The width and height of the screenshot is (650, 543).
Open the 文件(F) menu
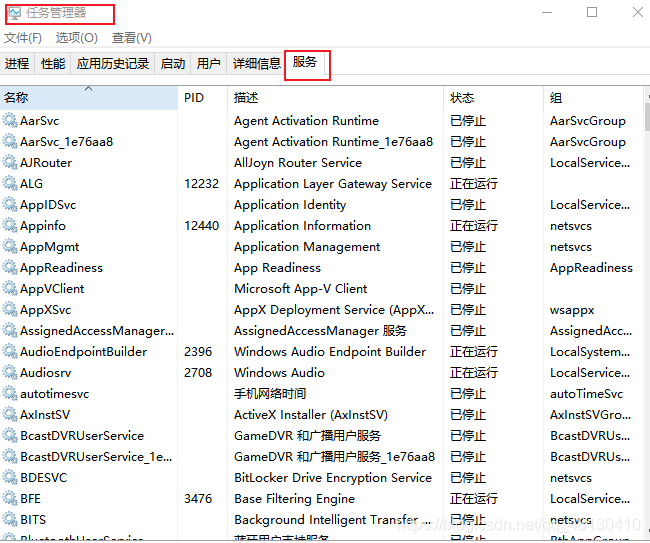coord(23,38)
